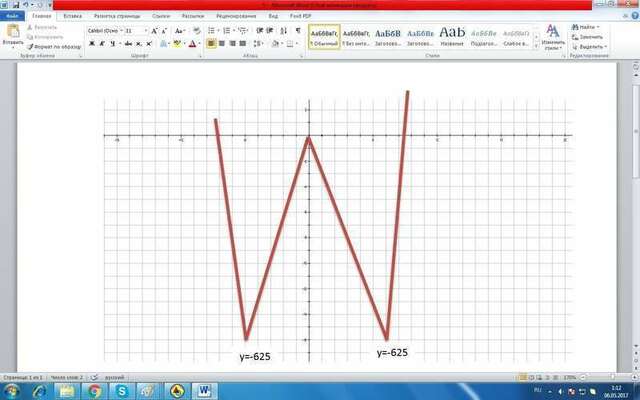The image size is (640, 400).
Task: Open the Line Spacing dropdown
Action: [258, 44]
